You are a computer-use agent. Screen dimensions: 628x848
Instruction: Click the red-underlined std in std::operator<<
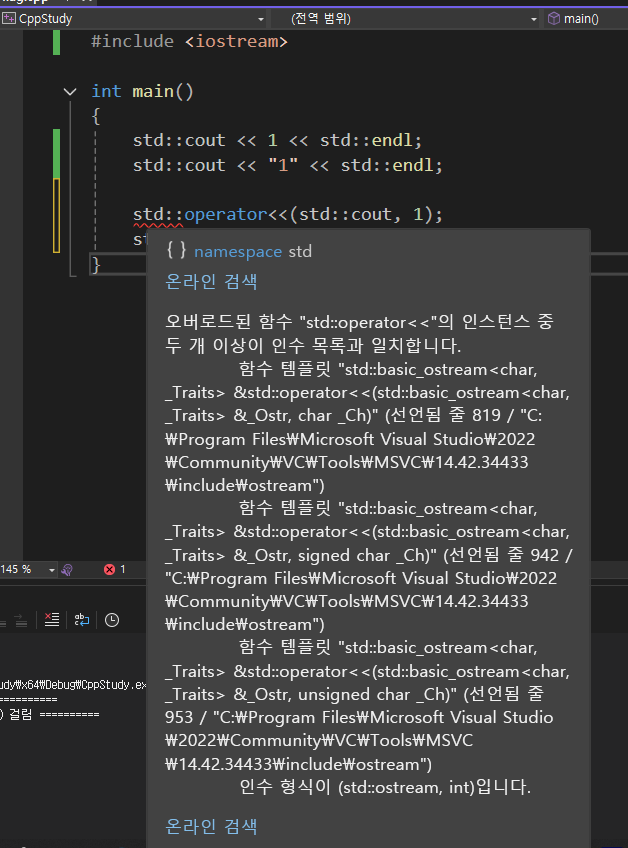[148, 215]
